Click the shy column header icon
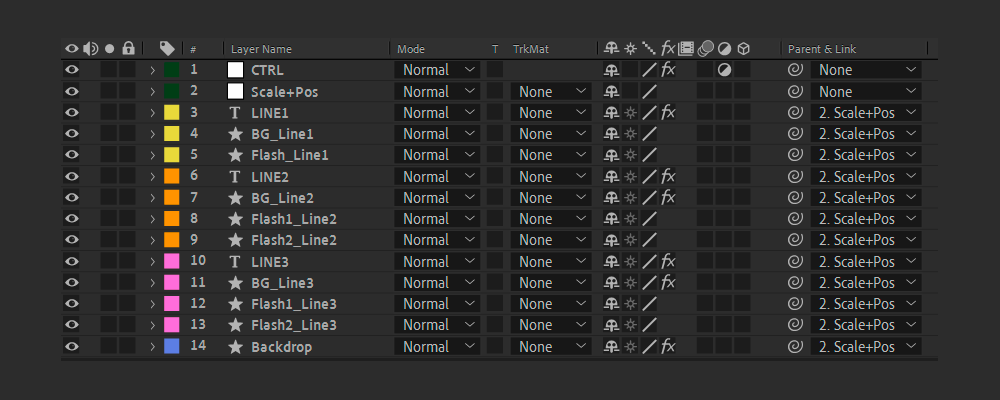Image resolution: width=1000 pixels, height=400 pixels. click(x=612, y=48)
